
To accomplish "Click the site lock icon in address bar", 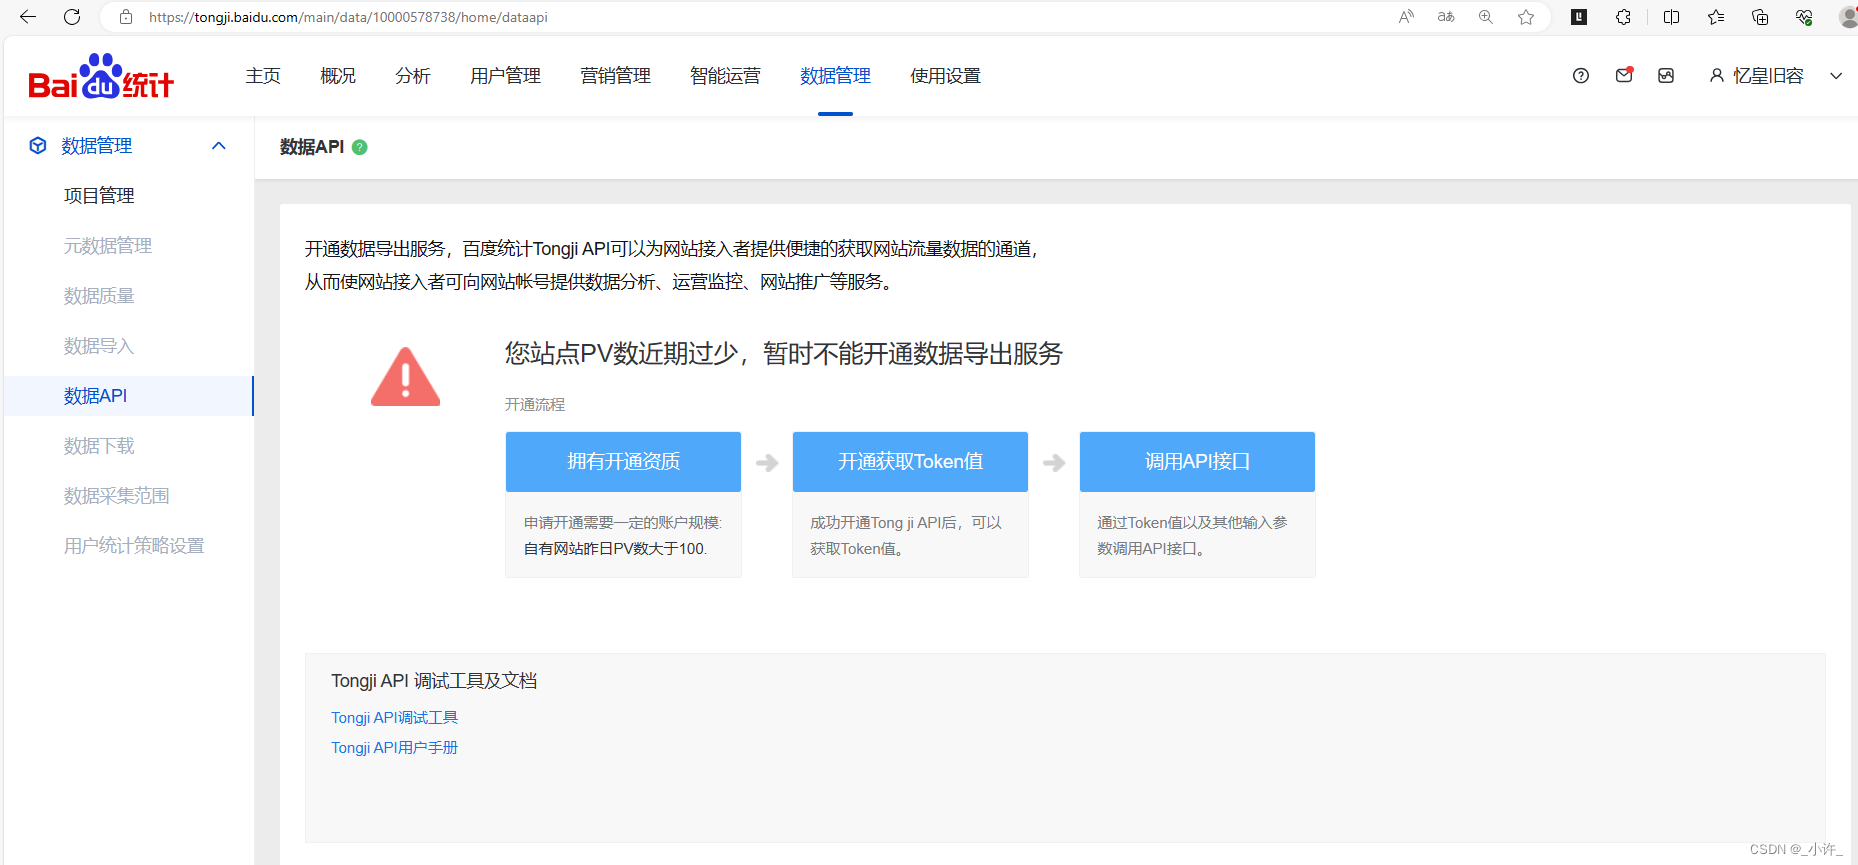I will coord(126,17).
